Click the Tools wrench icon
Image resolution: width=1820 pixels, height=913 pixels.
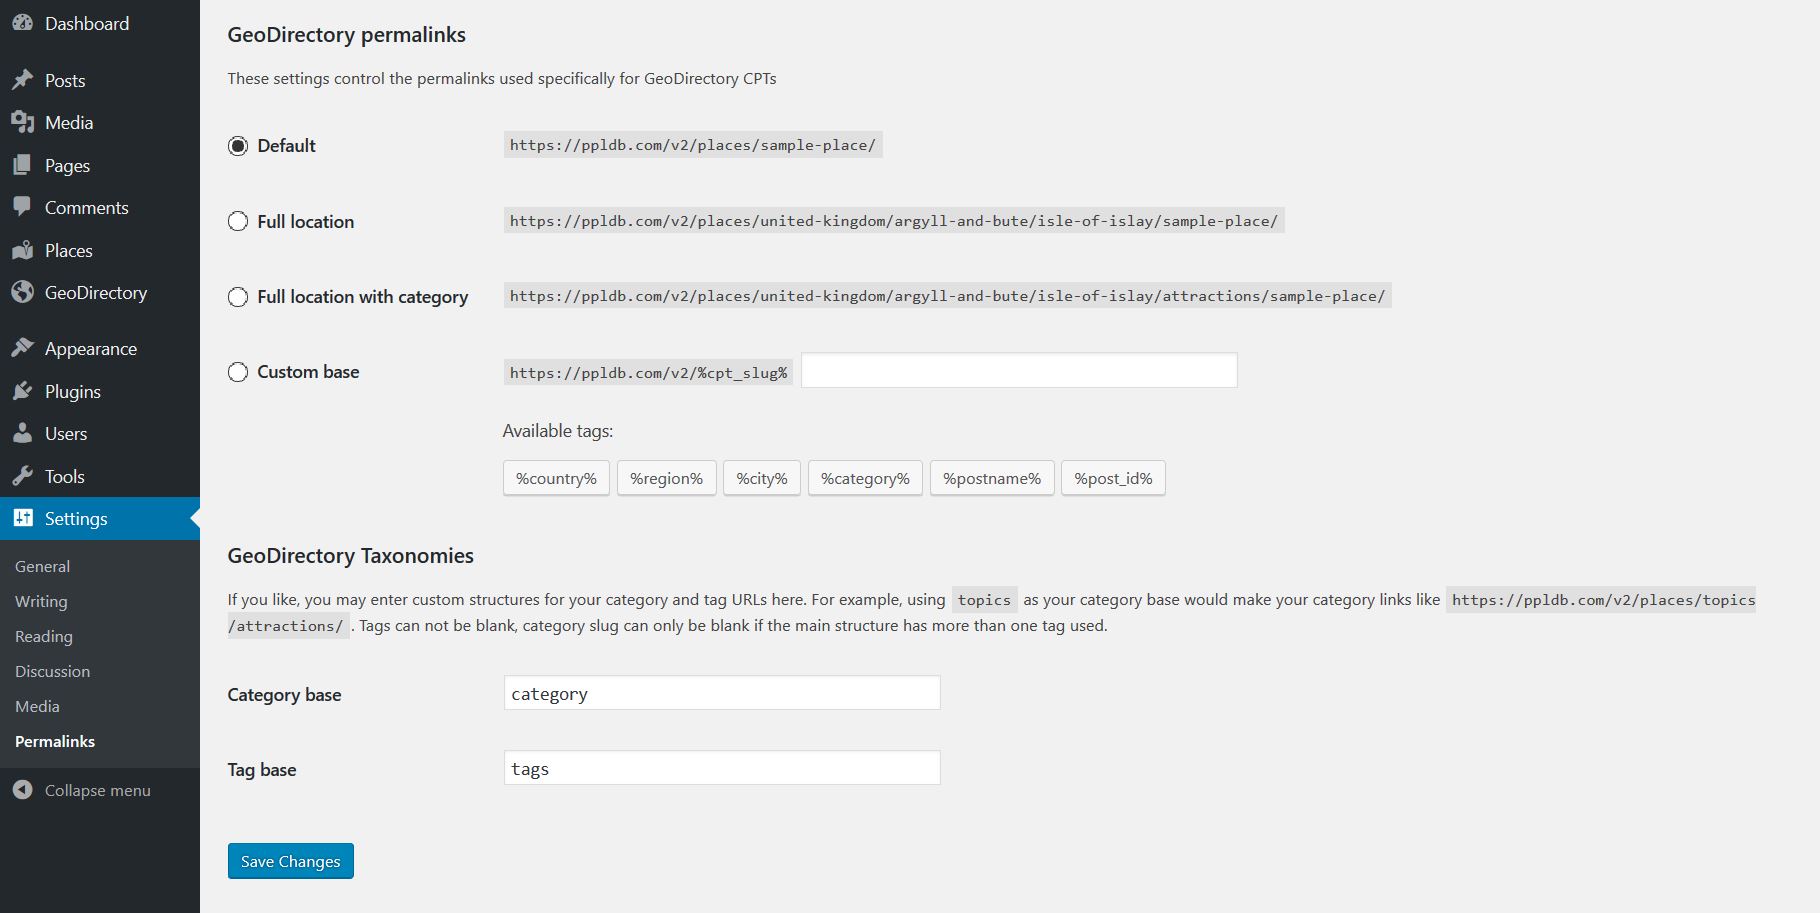pos(22,476)
